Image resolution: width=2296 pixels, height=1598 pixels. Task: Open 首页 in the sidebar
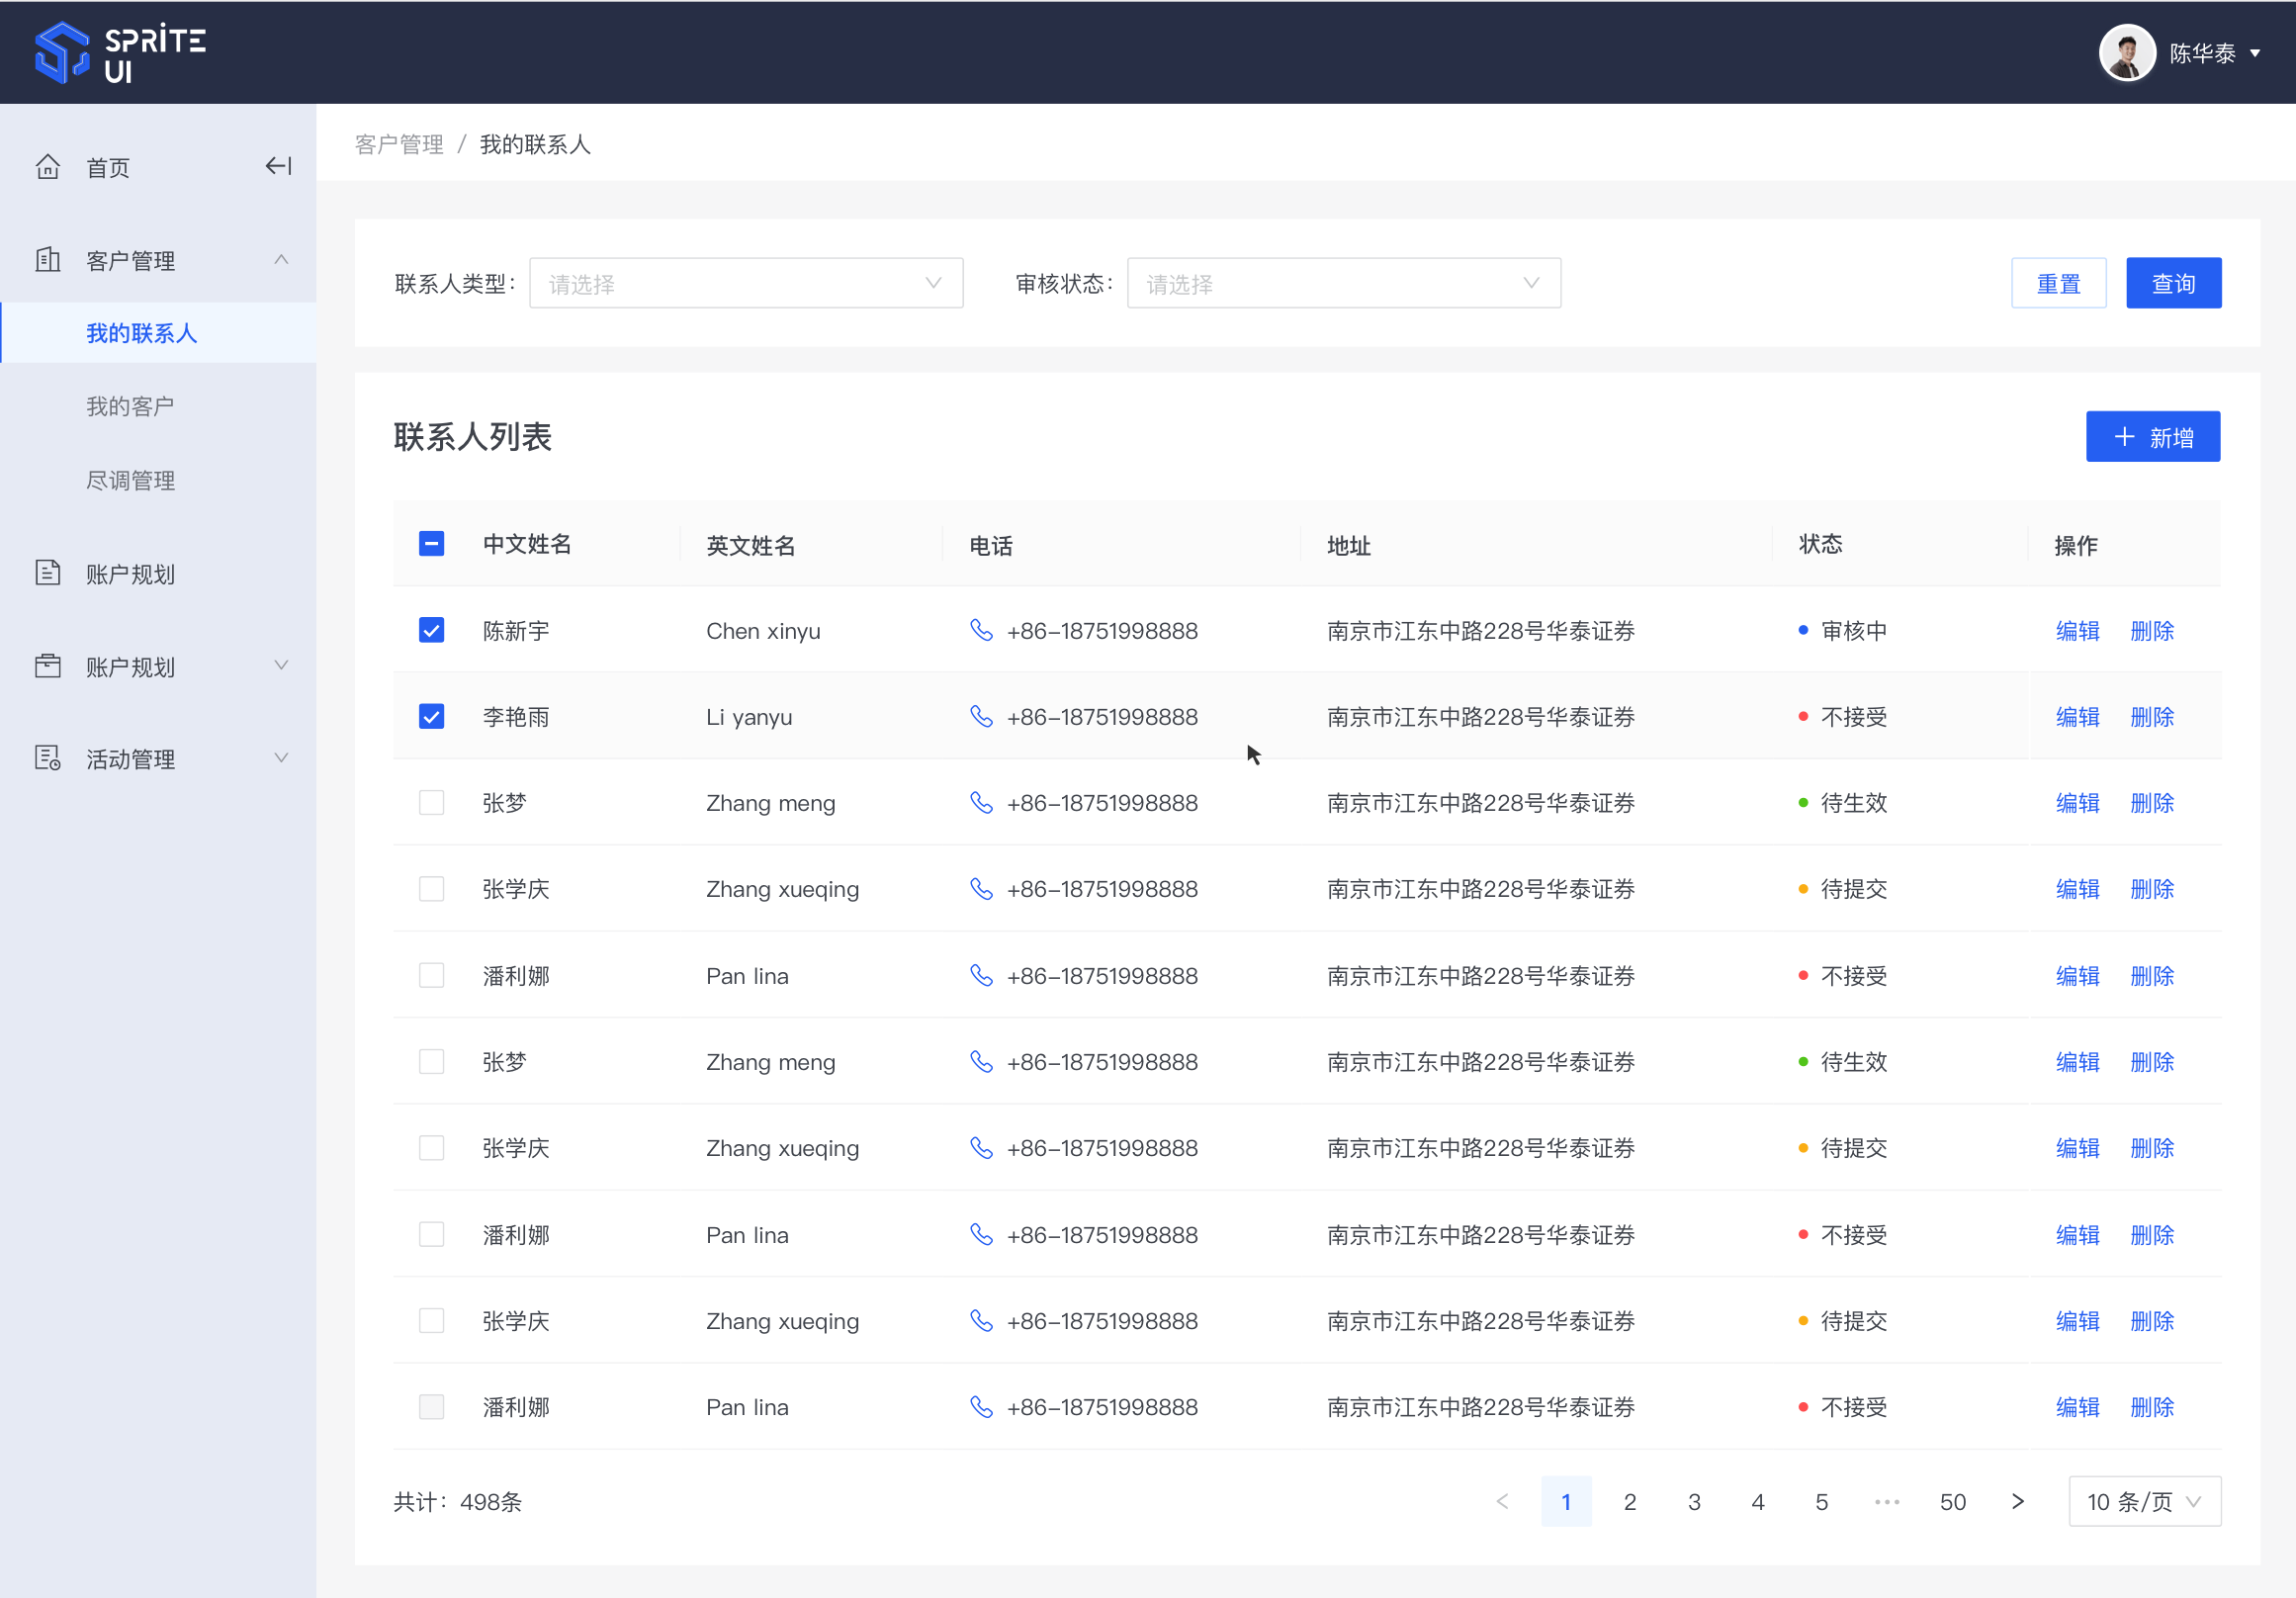[107, 167]
